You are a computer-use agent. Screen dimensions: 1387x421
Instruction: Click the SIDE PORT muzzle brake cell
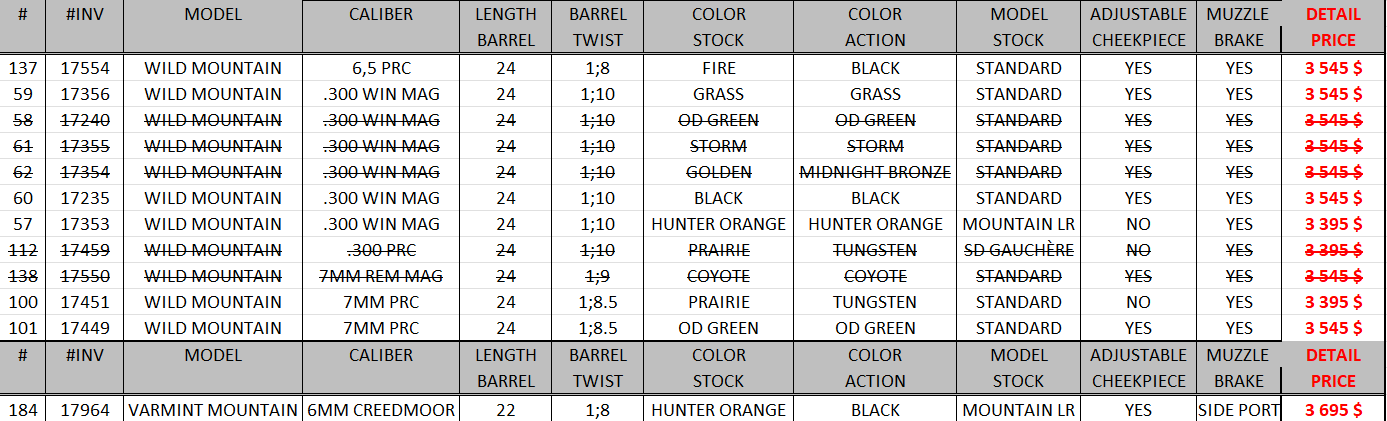point(1238,409)
